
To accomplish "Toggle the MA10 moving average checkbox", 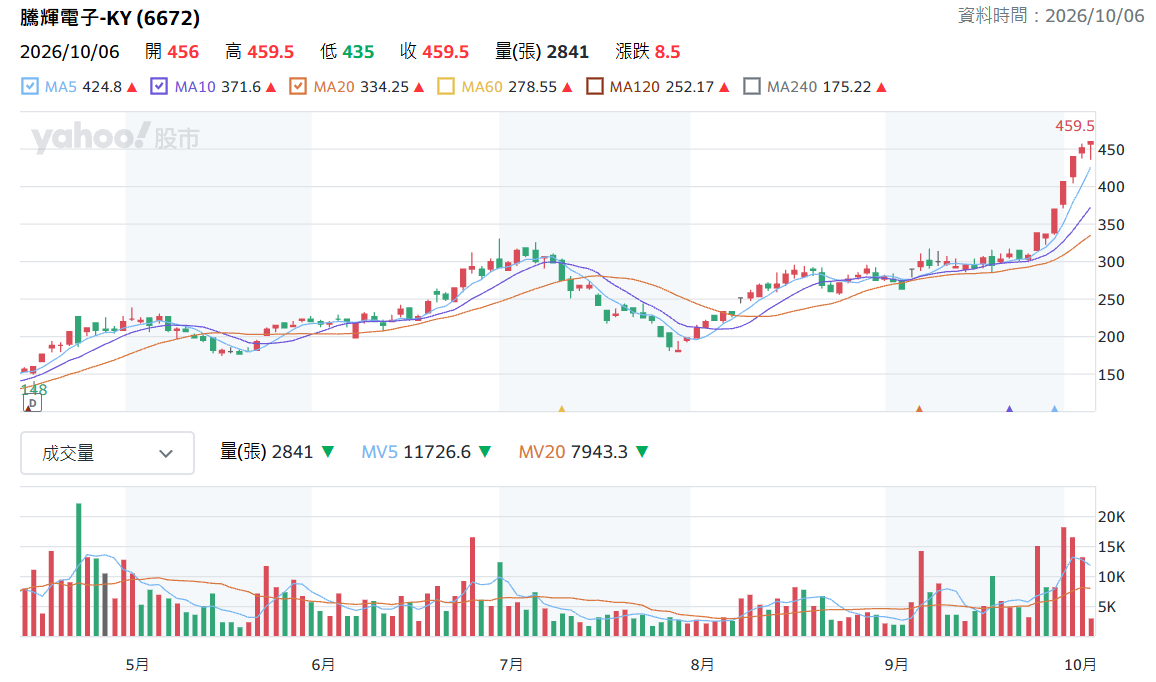I will coord(159,86).
